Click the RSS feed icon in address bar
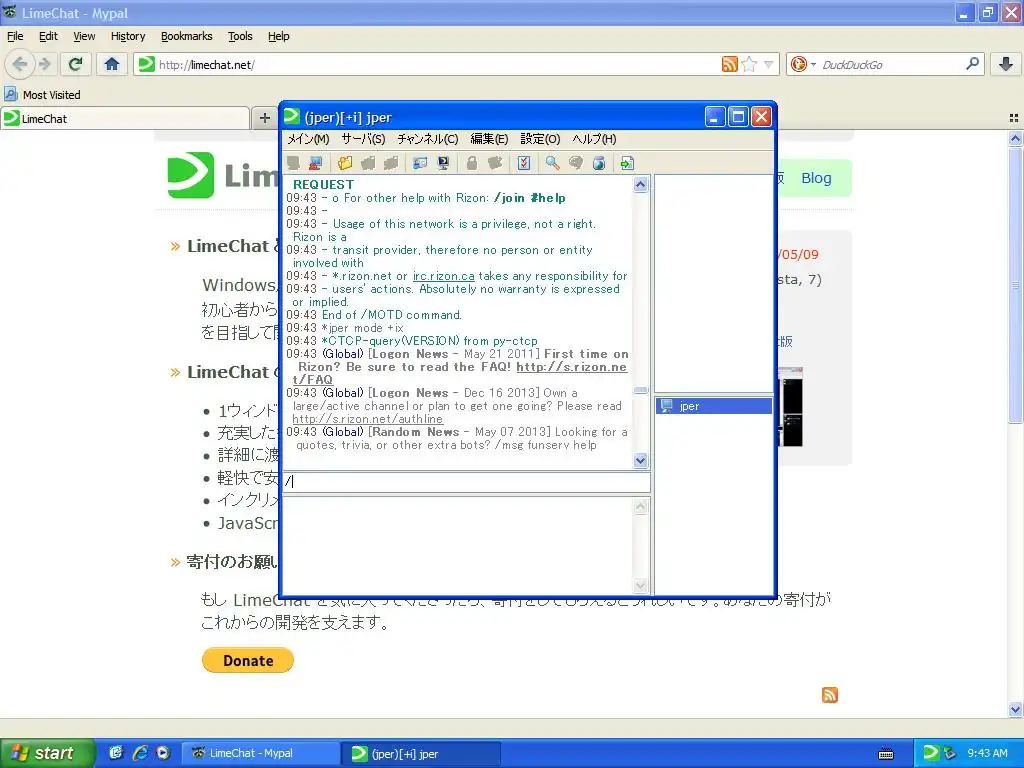Screen dimensions: 1024x768 point(729,64)
